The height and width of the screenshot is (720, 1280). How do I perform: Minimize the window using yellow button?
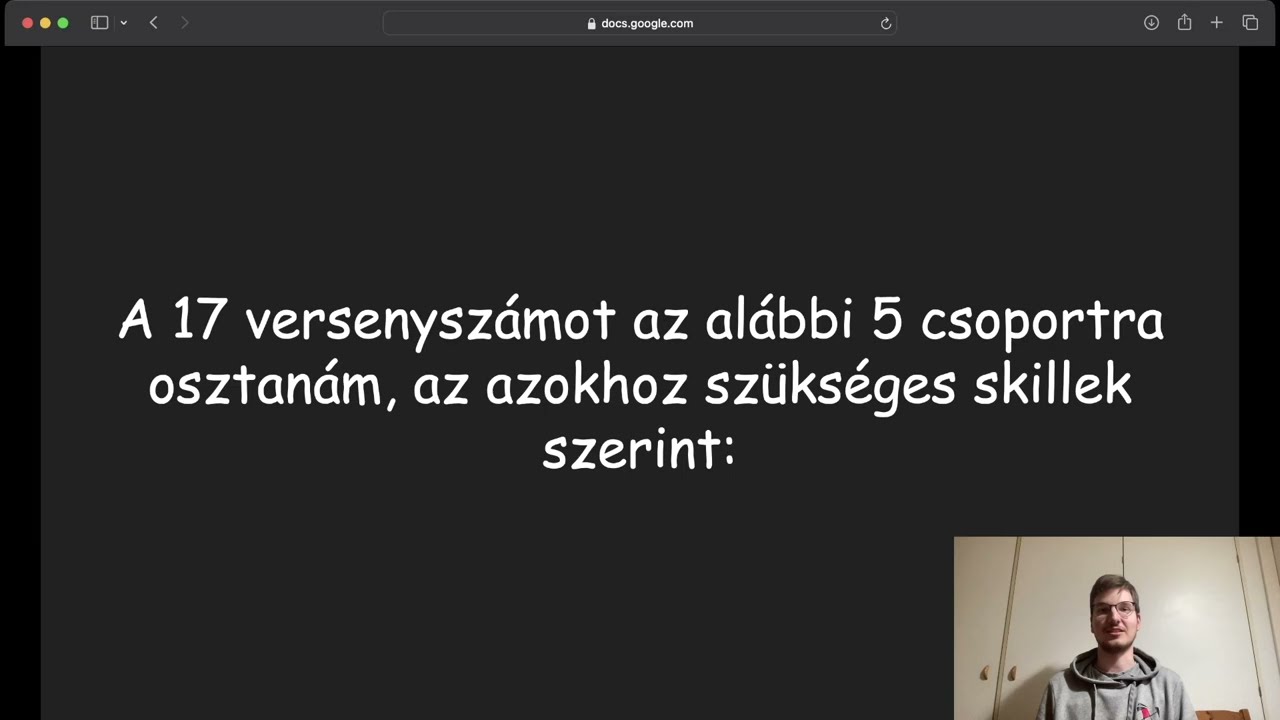pos(45,23)
